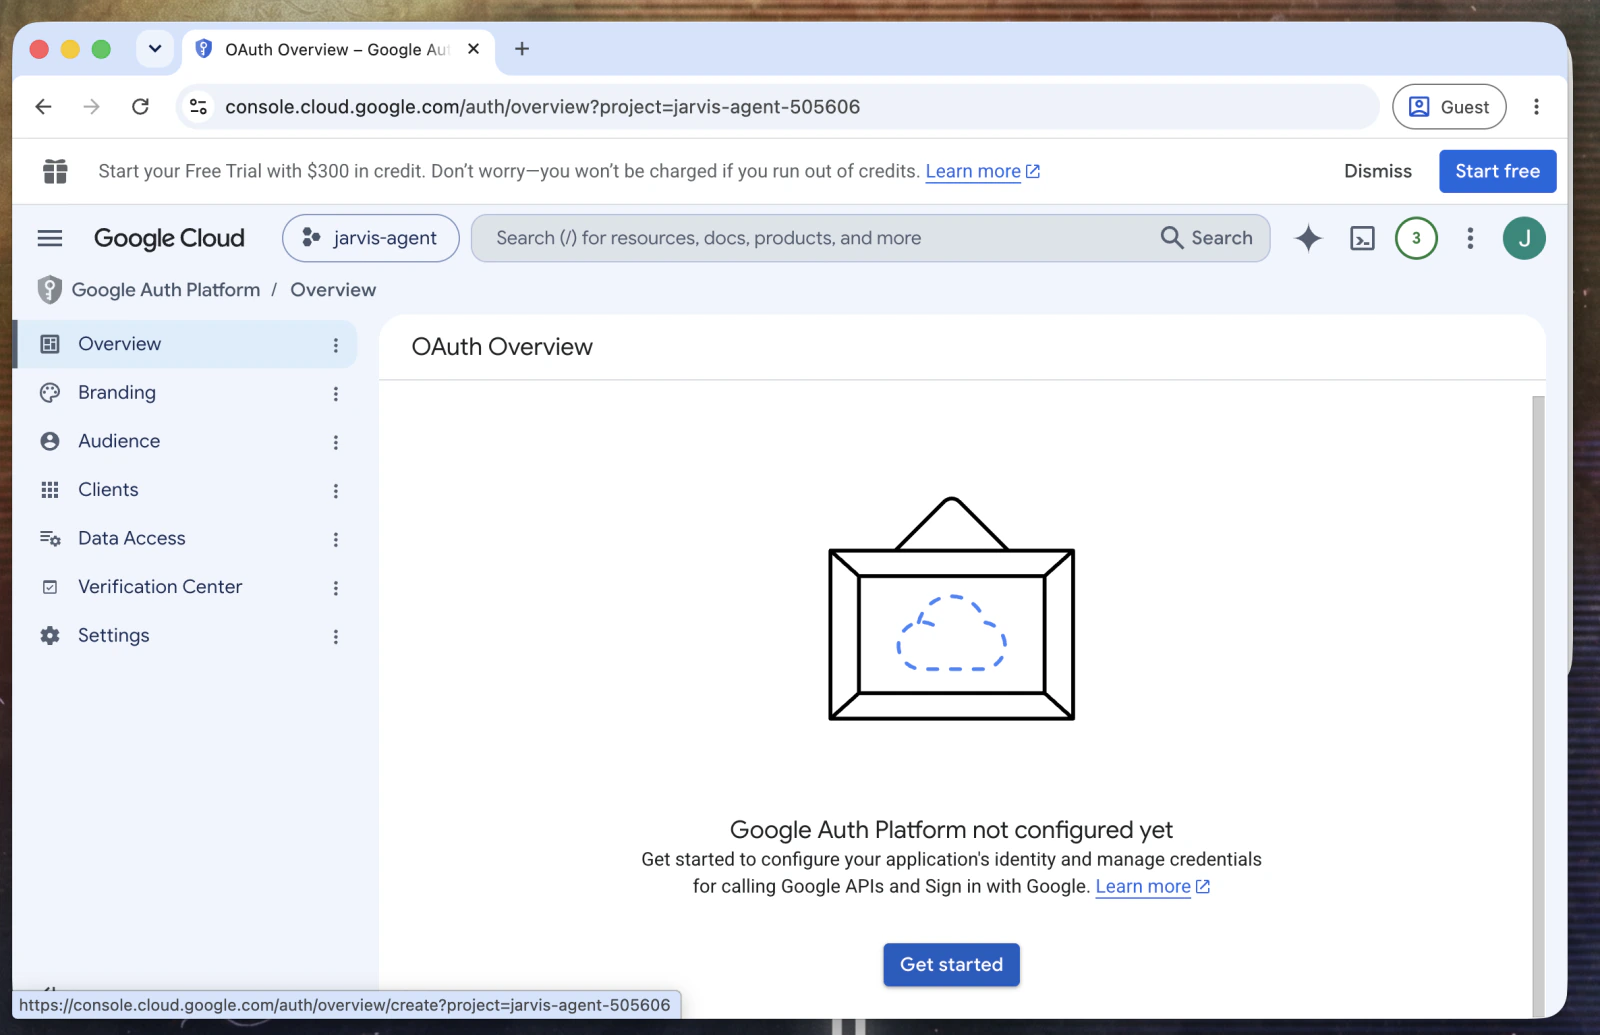
Task: Close the OAuth Overview tab
Action: [474, 49]
